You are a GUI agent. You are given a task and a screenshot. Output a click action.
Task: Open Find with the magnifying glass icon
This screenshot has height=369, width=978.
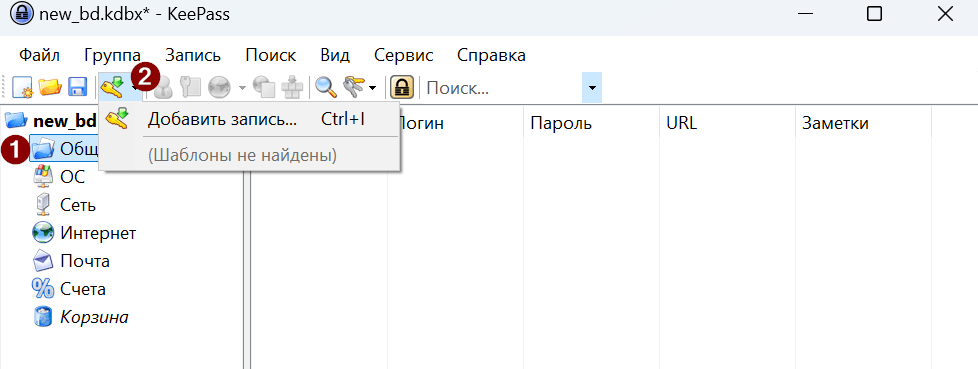[326, 88]
